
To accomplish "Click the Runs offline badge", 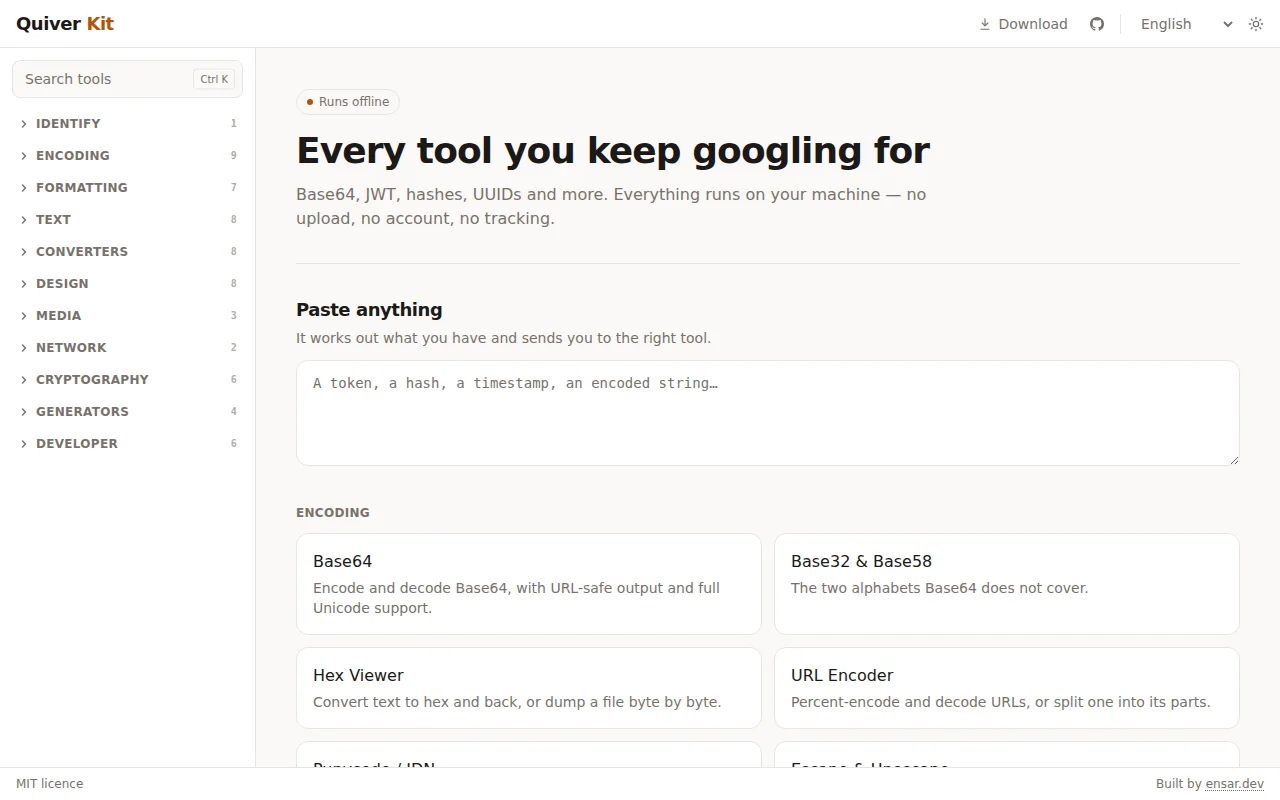I will point(348,102).
